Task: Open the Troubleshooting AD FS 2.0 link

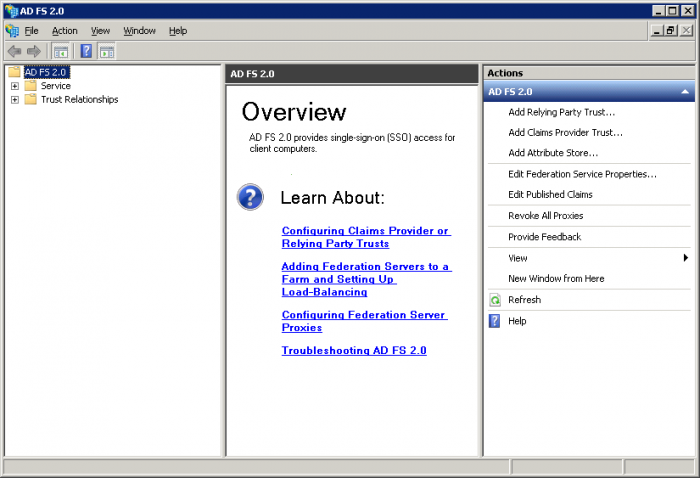Action: (x=353, y=351)
